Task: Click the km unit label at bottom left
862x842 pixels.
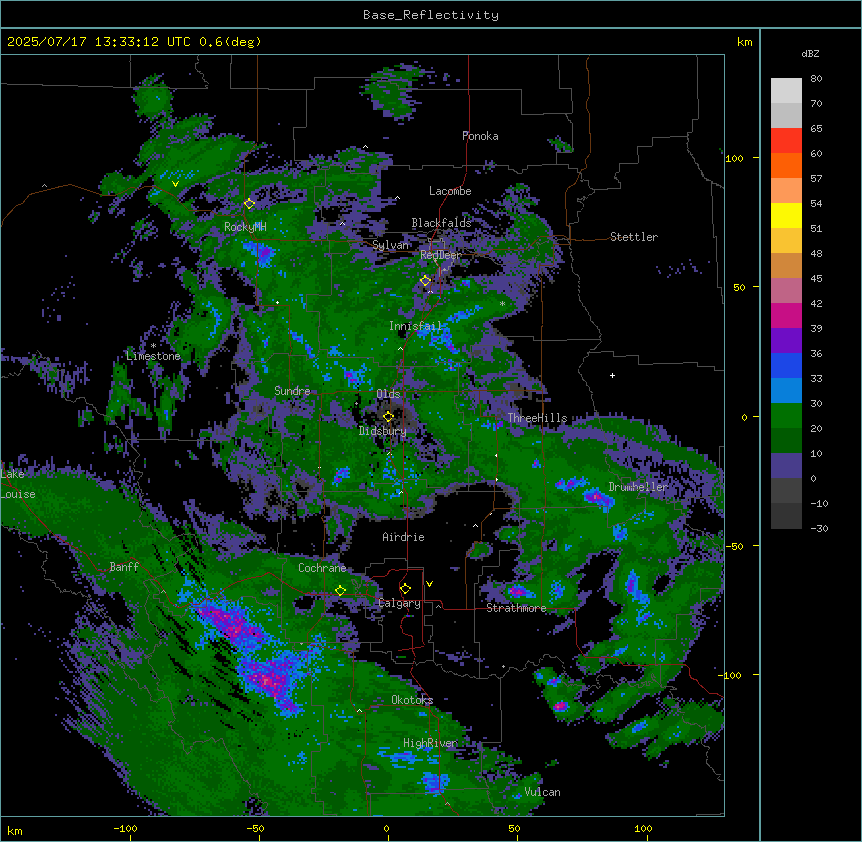Action: pyautogui.click(x=14, y=830)
